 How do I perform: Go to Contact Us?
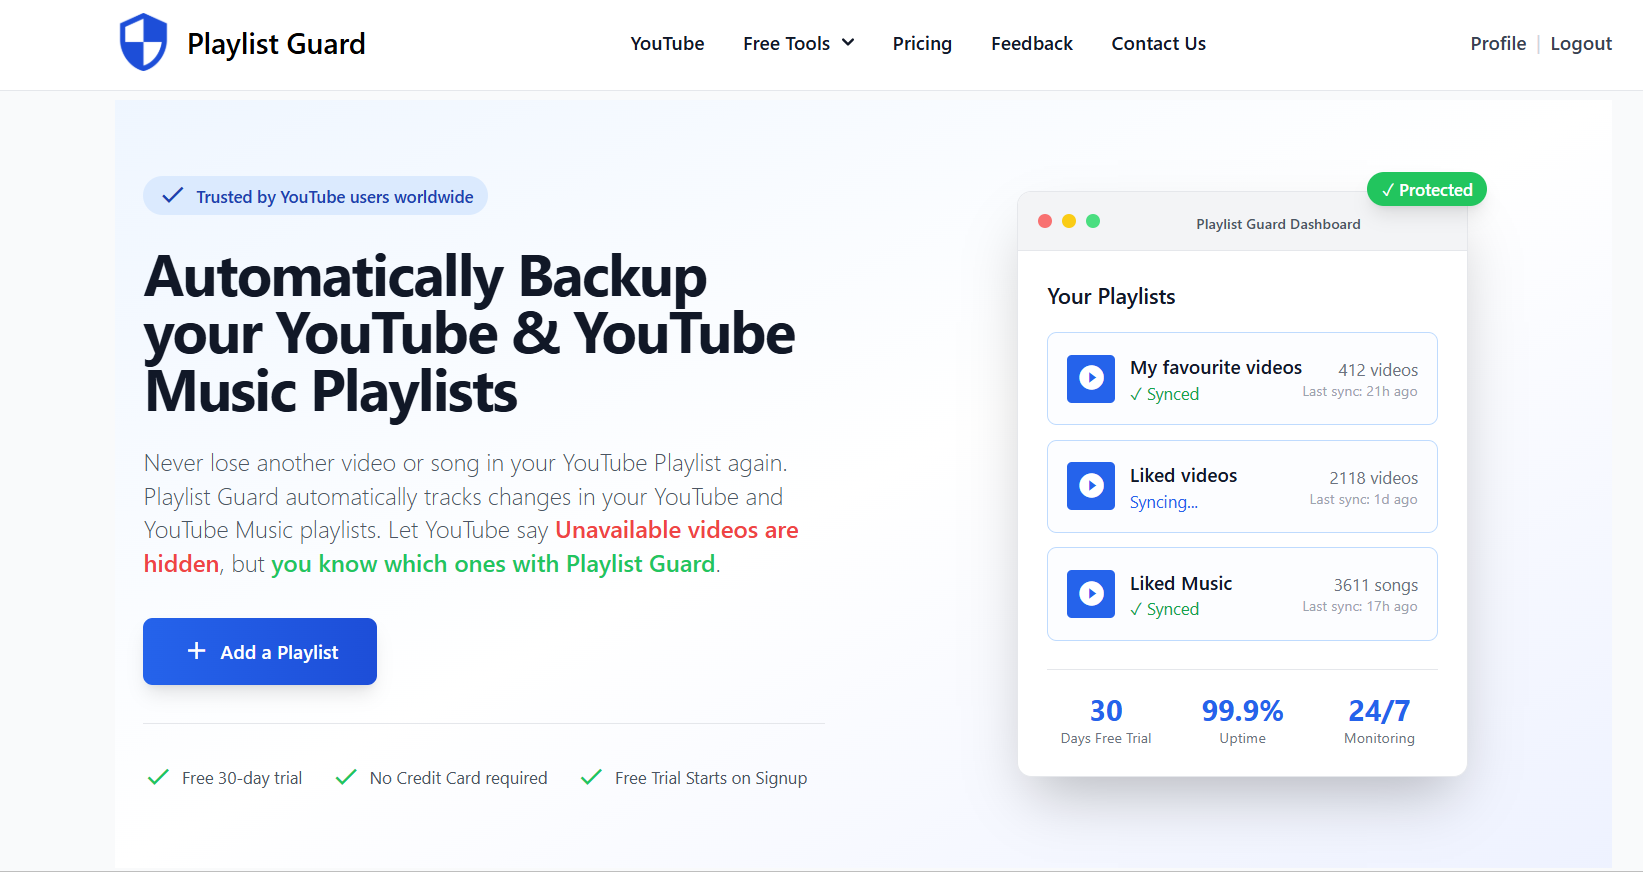click(x=1159, y=44)
